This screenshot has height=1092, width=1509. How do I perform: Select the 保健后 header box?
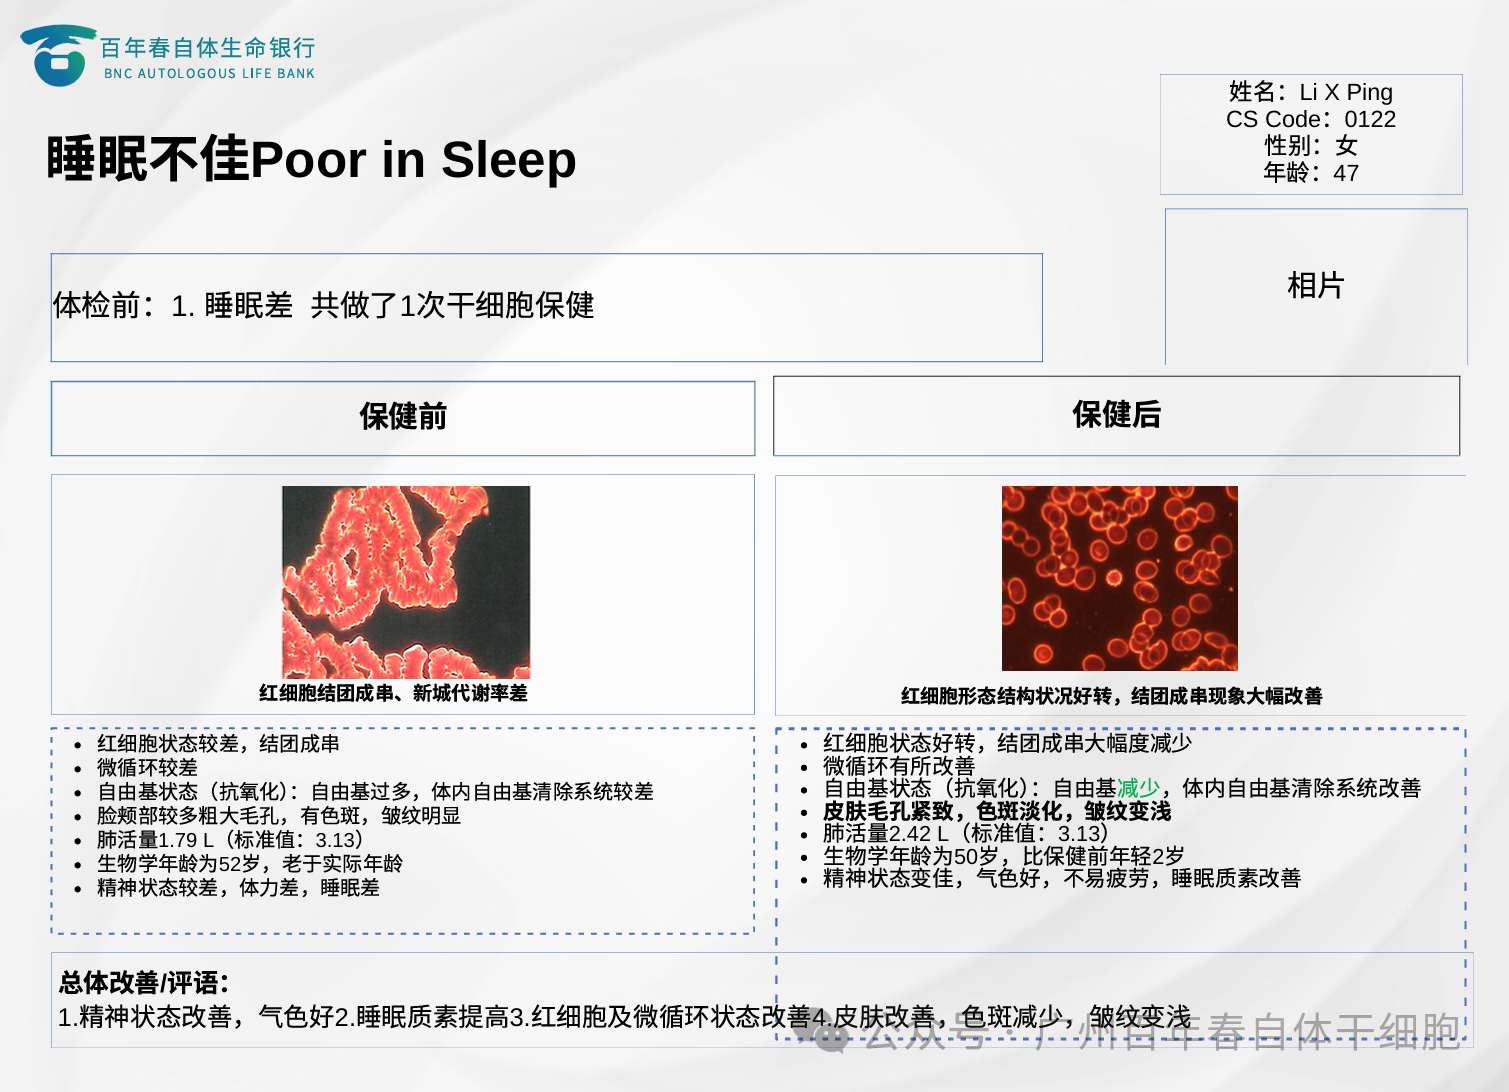pyautogui.click(x=1116, y=415)
